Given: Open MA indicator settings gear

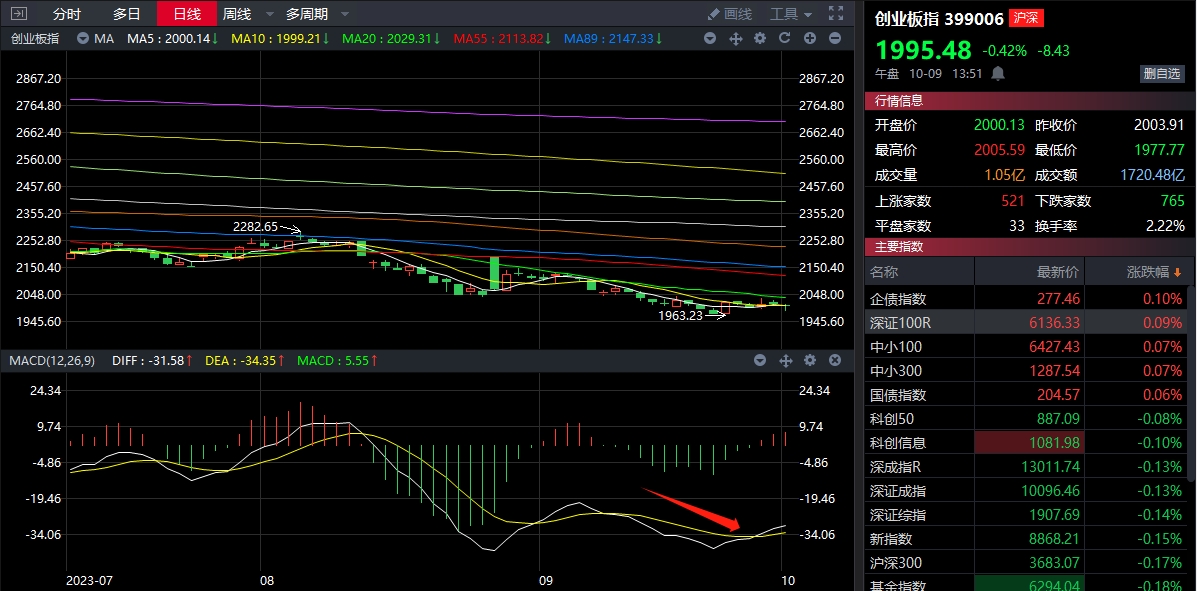Looking at the screenshot, I should click(760, 38).
